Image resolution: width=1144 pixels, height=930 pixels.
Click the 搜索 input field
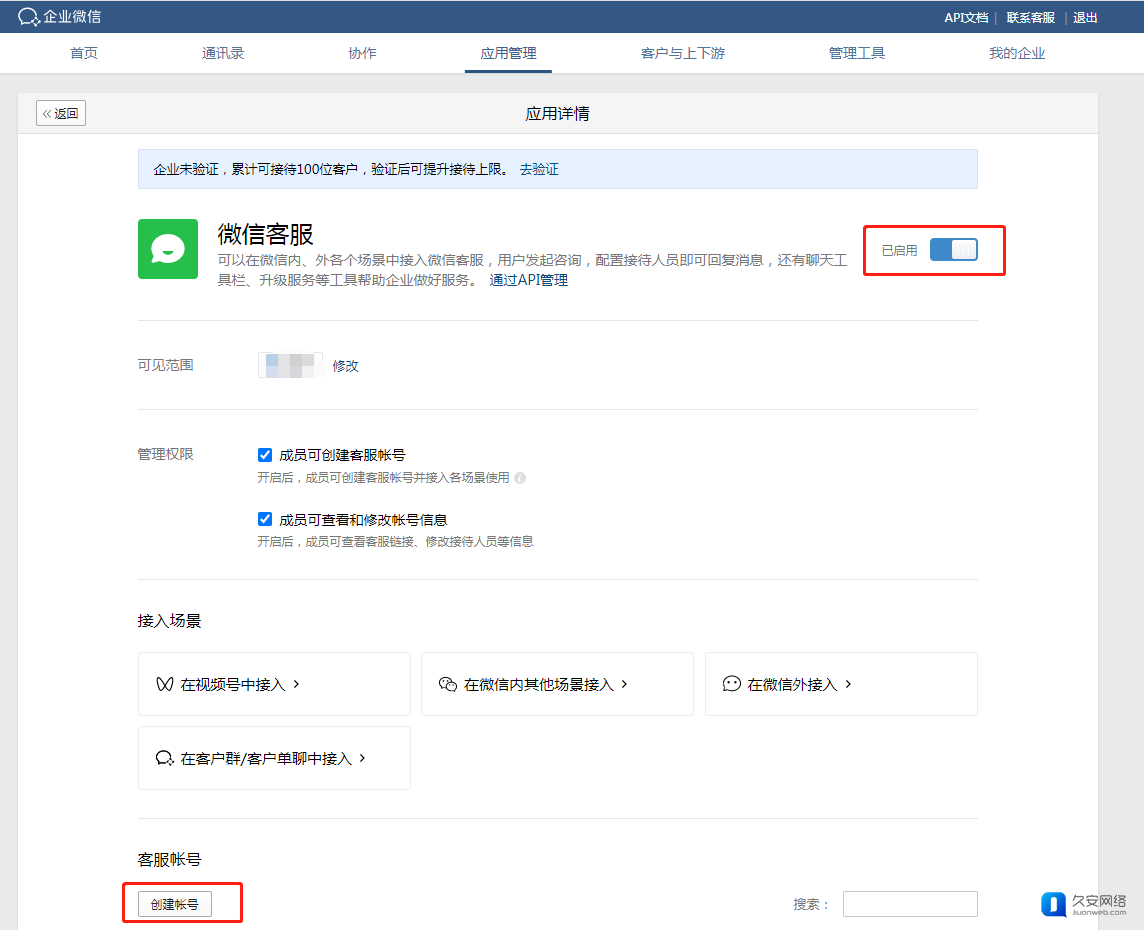pyautogui.click(x=909, y=904)
